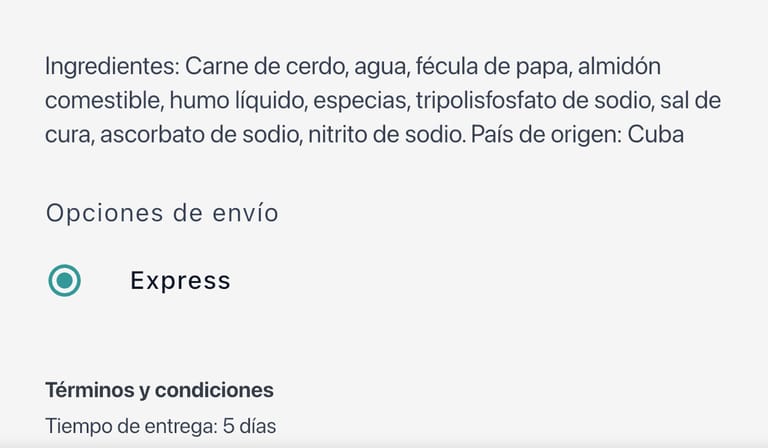This screenshot has width=768, height=448.
Task: Click the 'Términos y condiciones' heading
Action: tap(159, 390)
